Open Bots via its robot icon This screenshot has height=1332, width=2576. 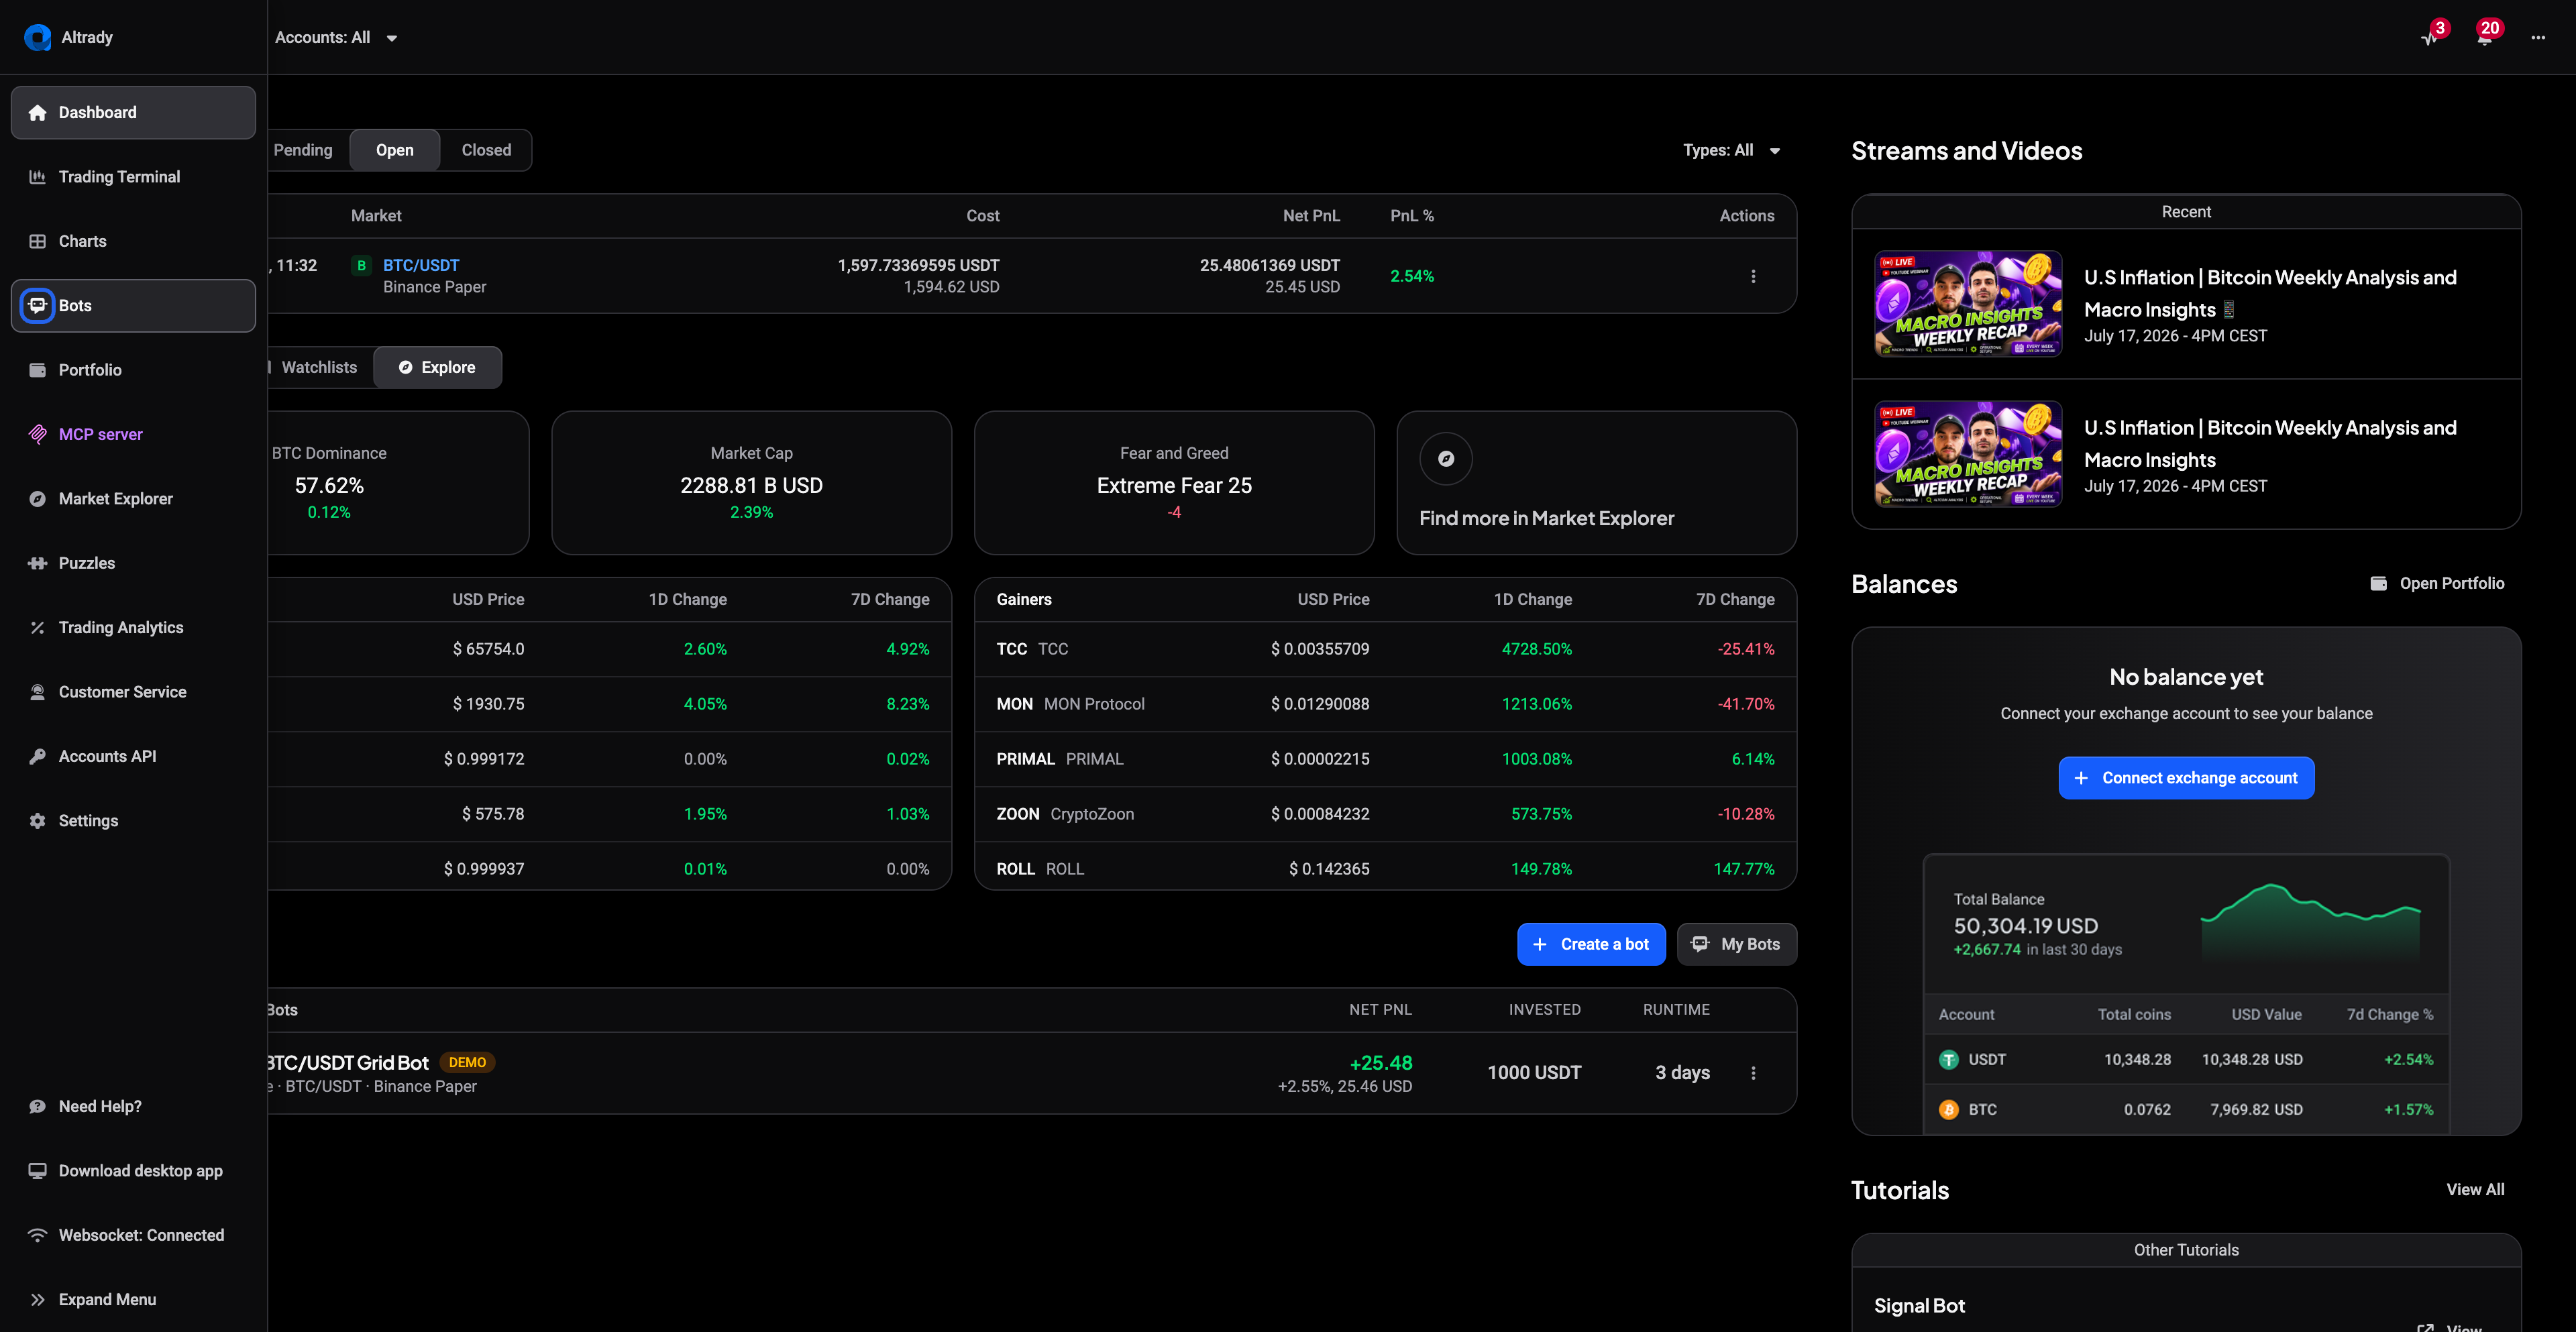coord(38,305)
